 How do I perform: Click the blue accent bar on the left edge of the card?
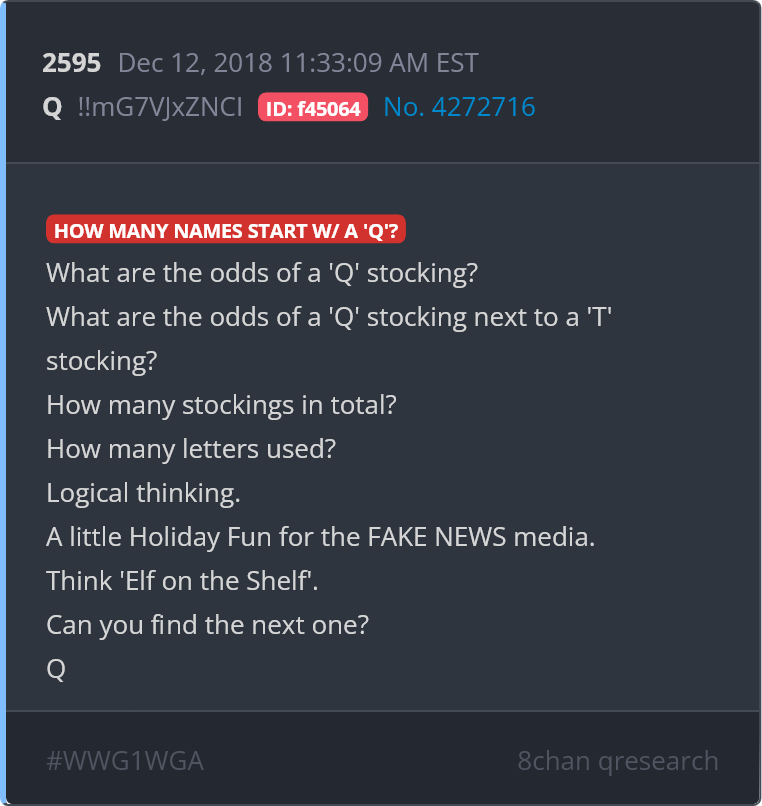coord(3,403)
